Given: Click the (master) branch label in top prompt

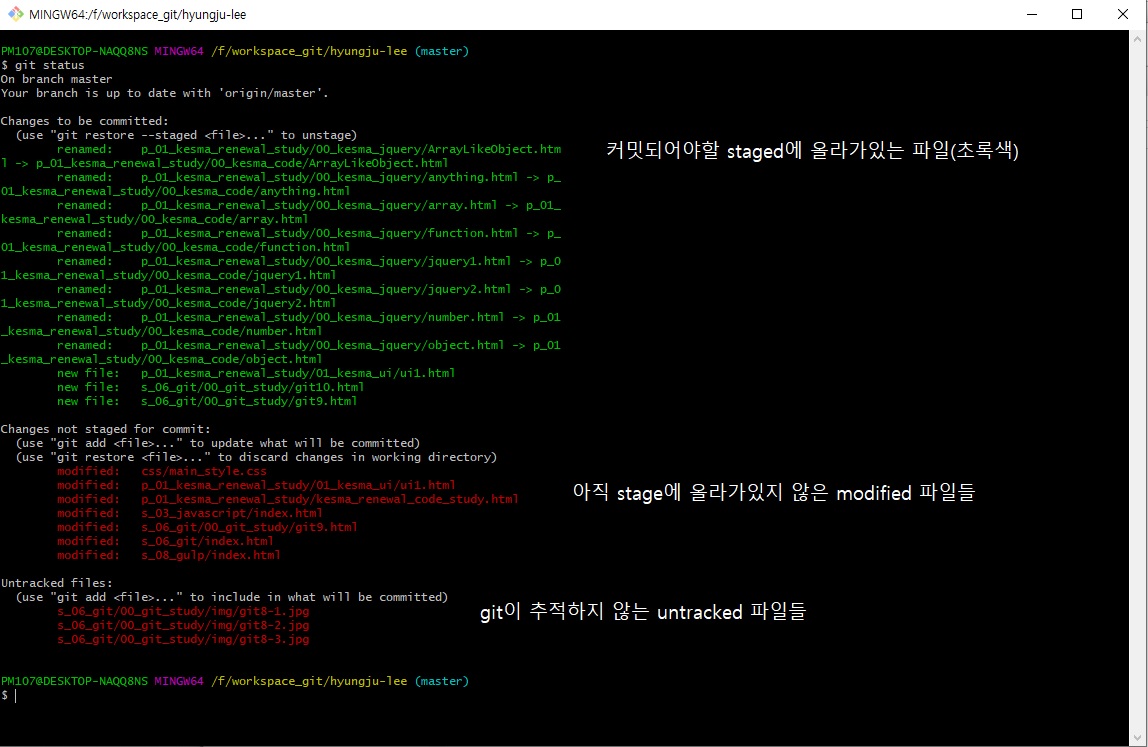Looking at the screenshot, I should pyautogui.click(x=441, y=51).
